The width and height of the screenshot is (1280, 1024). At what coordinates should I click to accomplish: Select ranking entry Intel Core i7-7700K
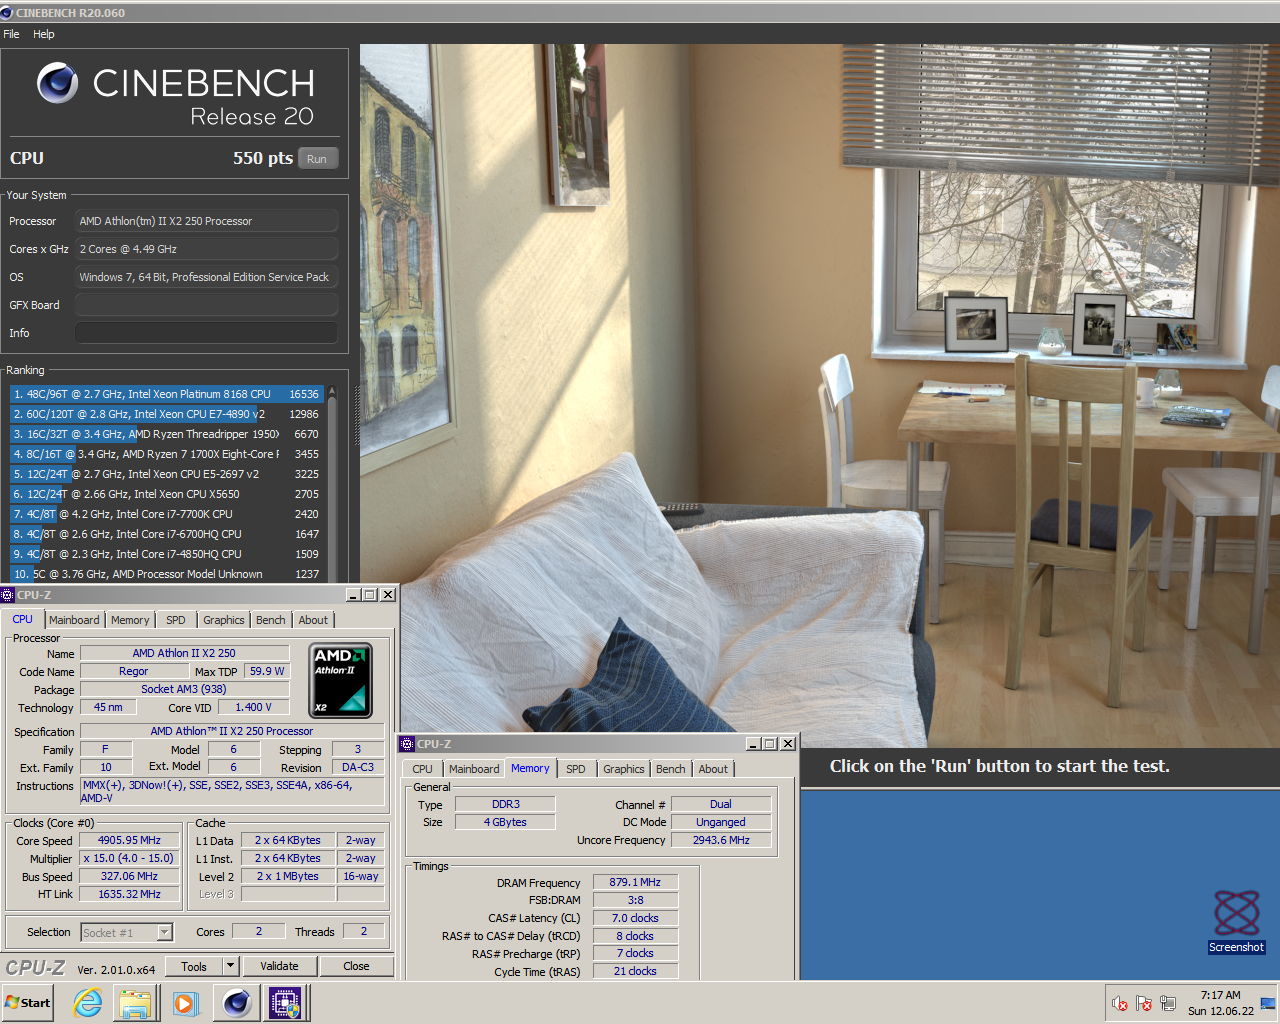coord(165,514)
